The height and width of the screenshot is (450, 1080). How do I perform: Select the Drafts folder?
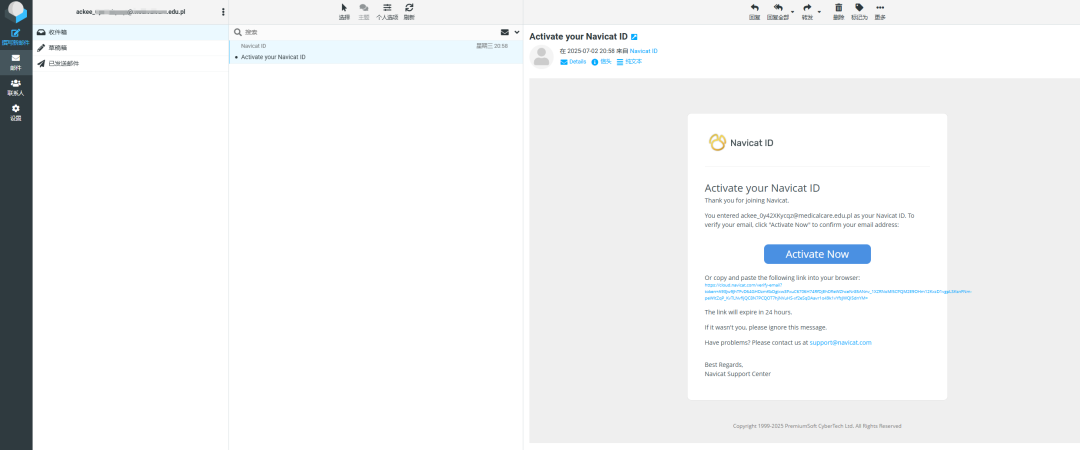click(64, 47)
